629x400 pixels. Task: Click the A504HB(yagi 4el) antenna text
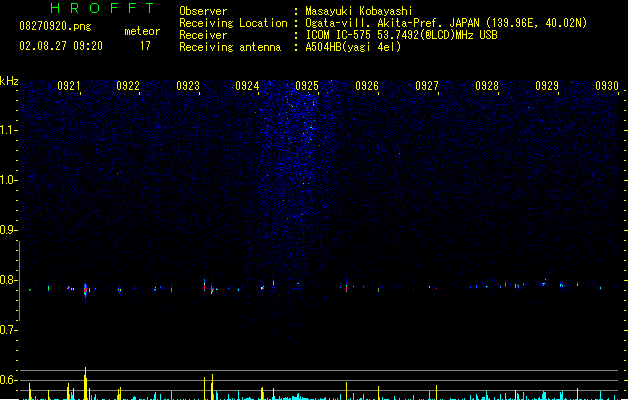pyautogui.click(x=353, y=47)
